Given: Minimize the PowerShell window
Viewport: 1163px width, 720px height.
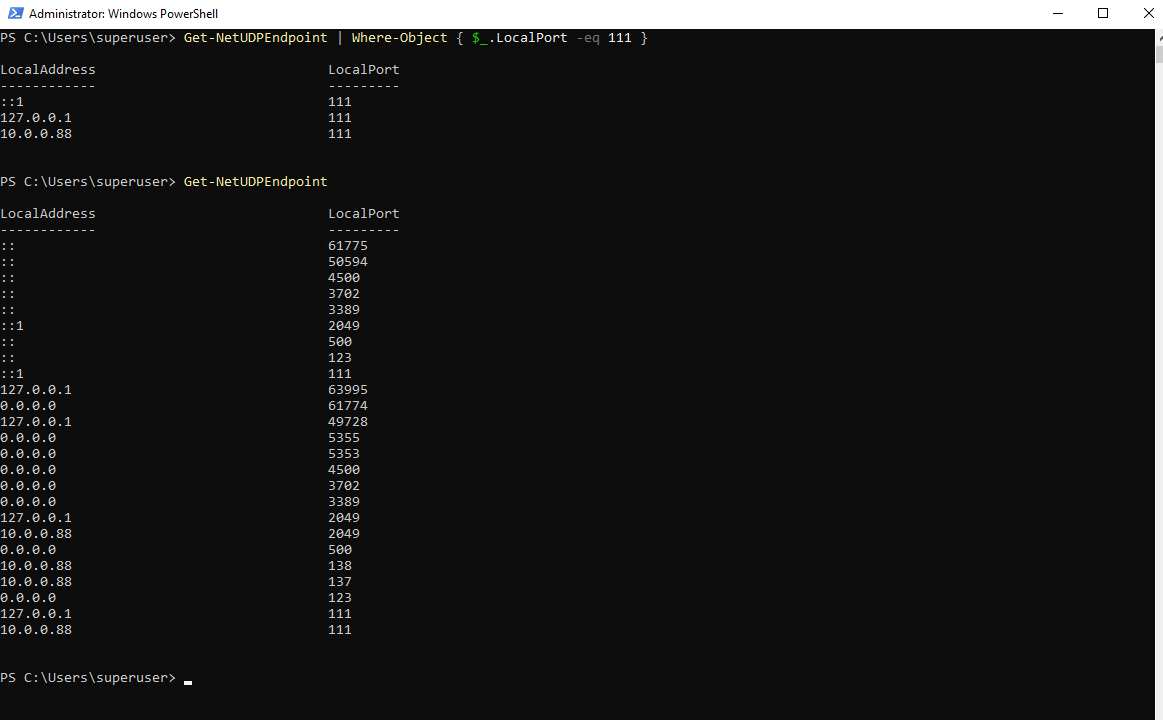Looking at the screenshot, I should pos(1058,13).
